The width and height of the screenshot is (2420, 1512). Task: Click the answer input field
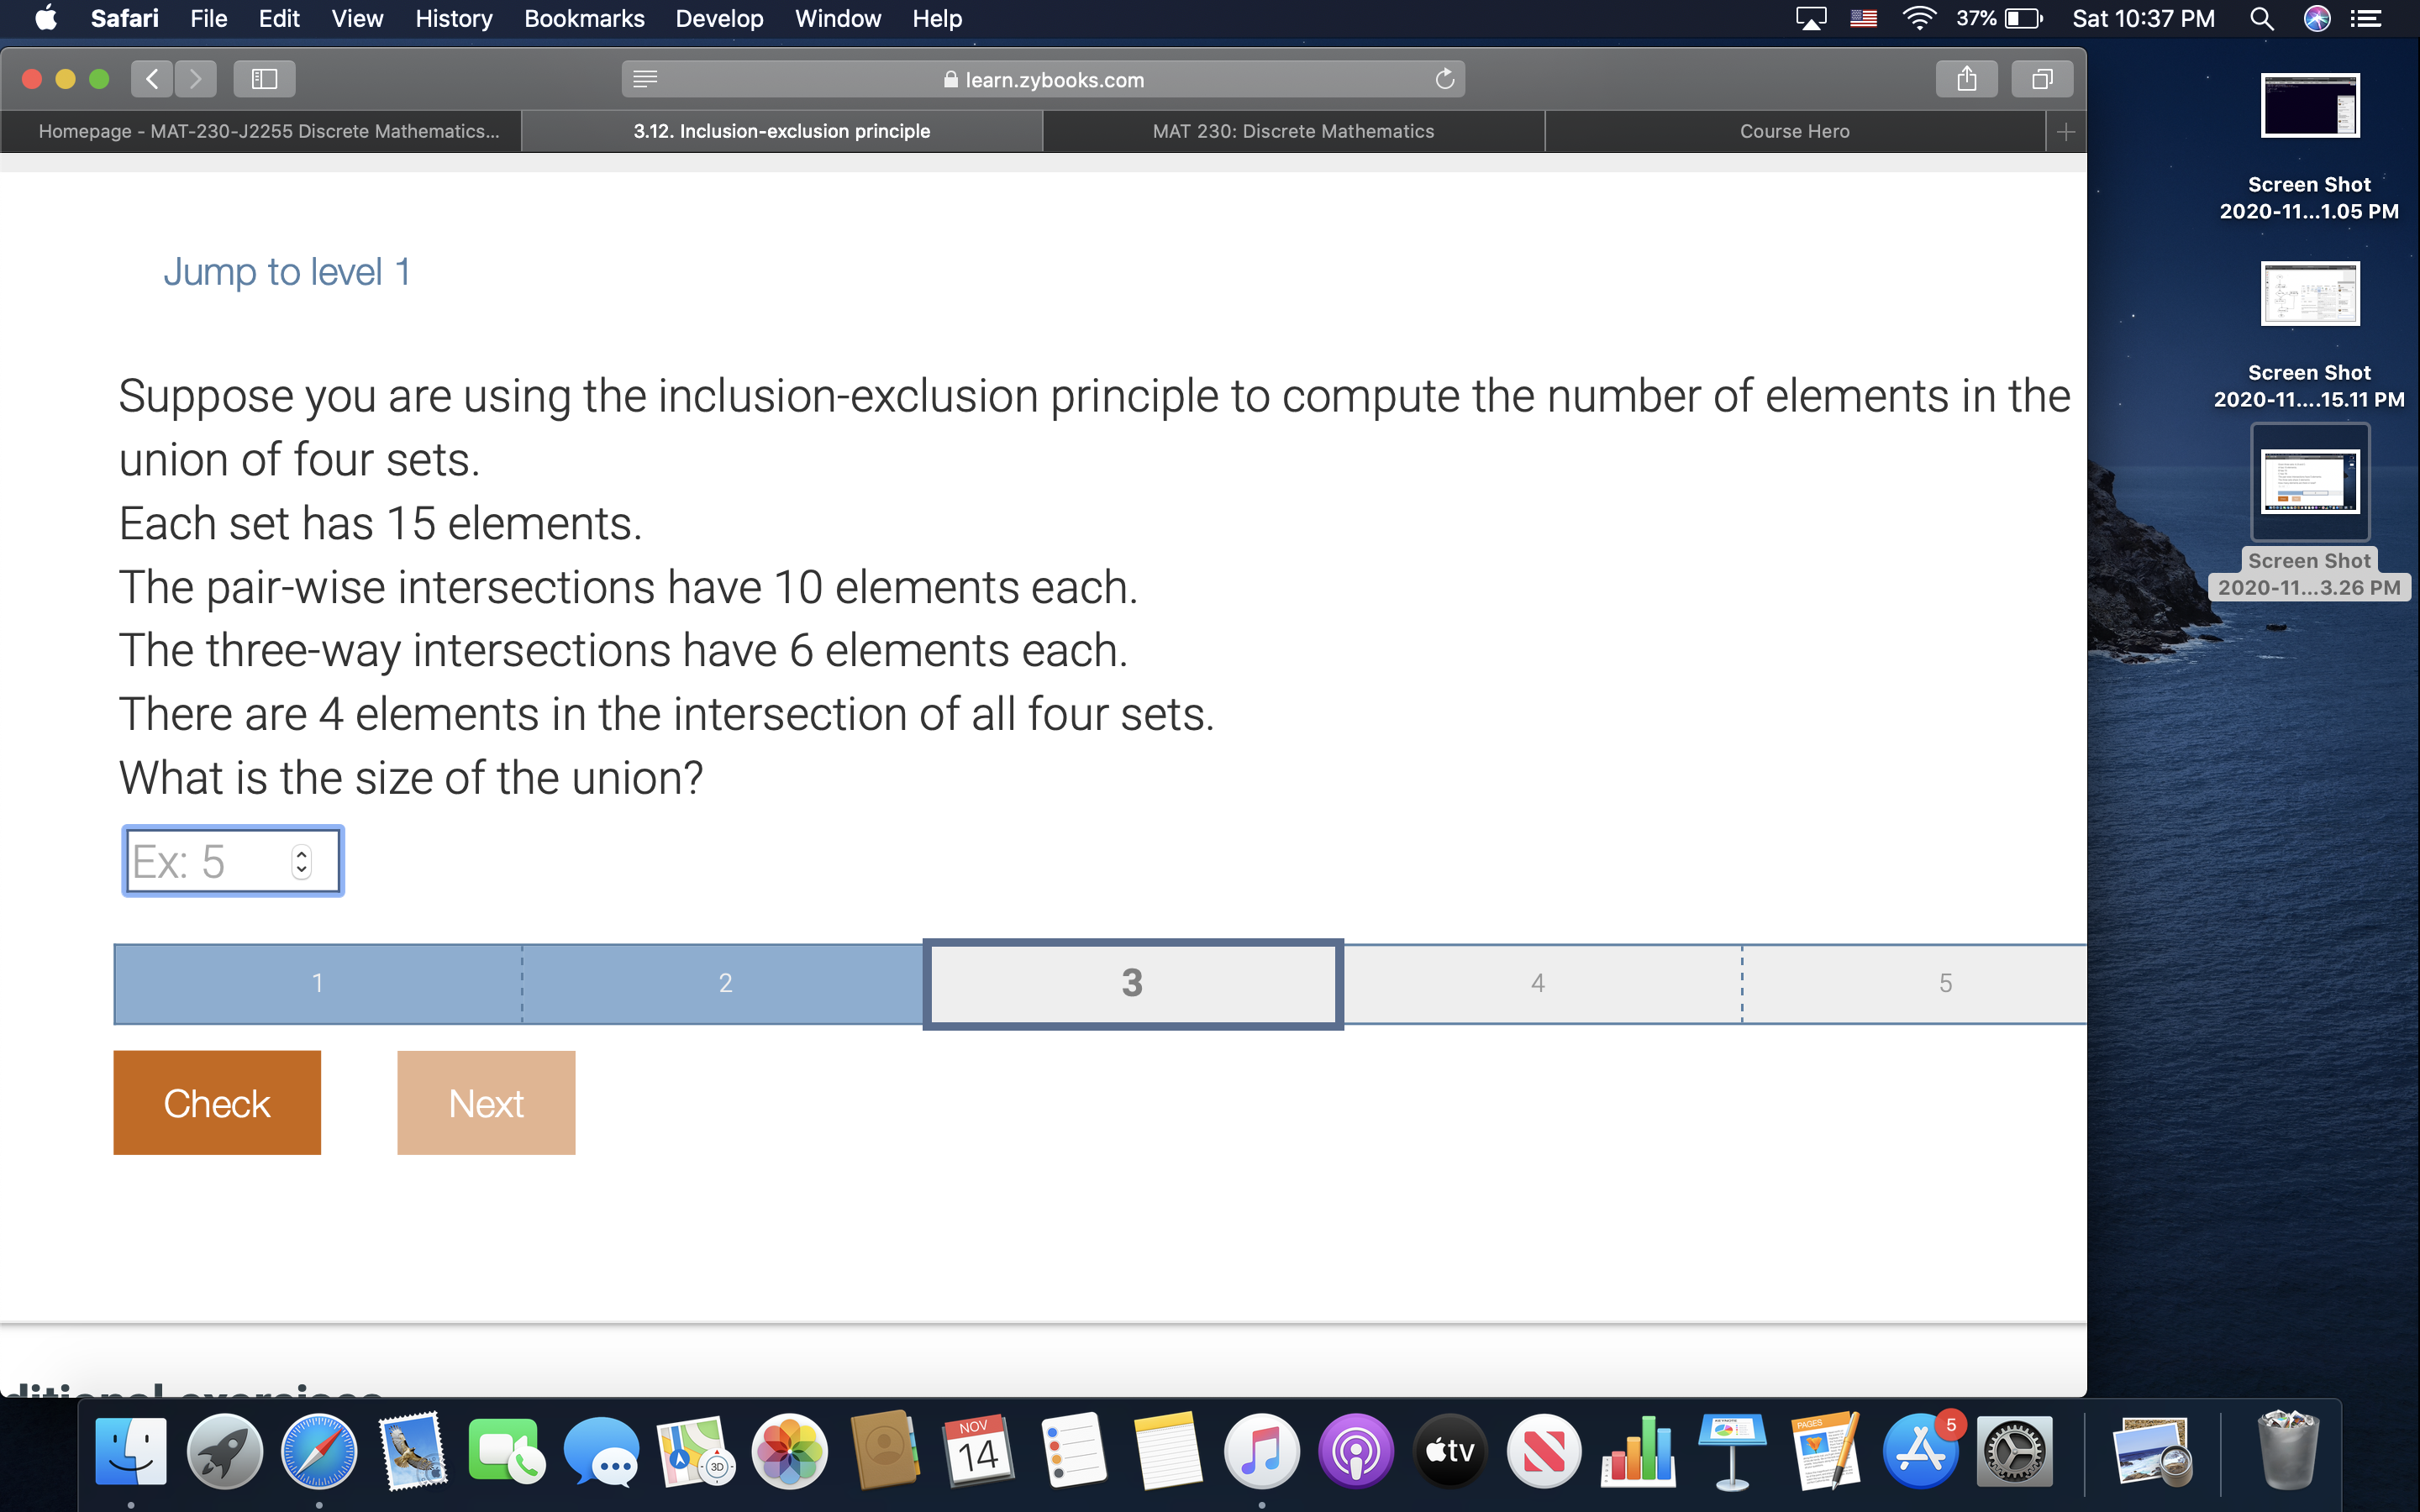205,860
